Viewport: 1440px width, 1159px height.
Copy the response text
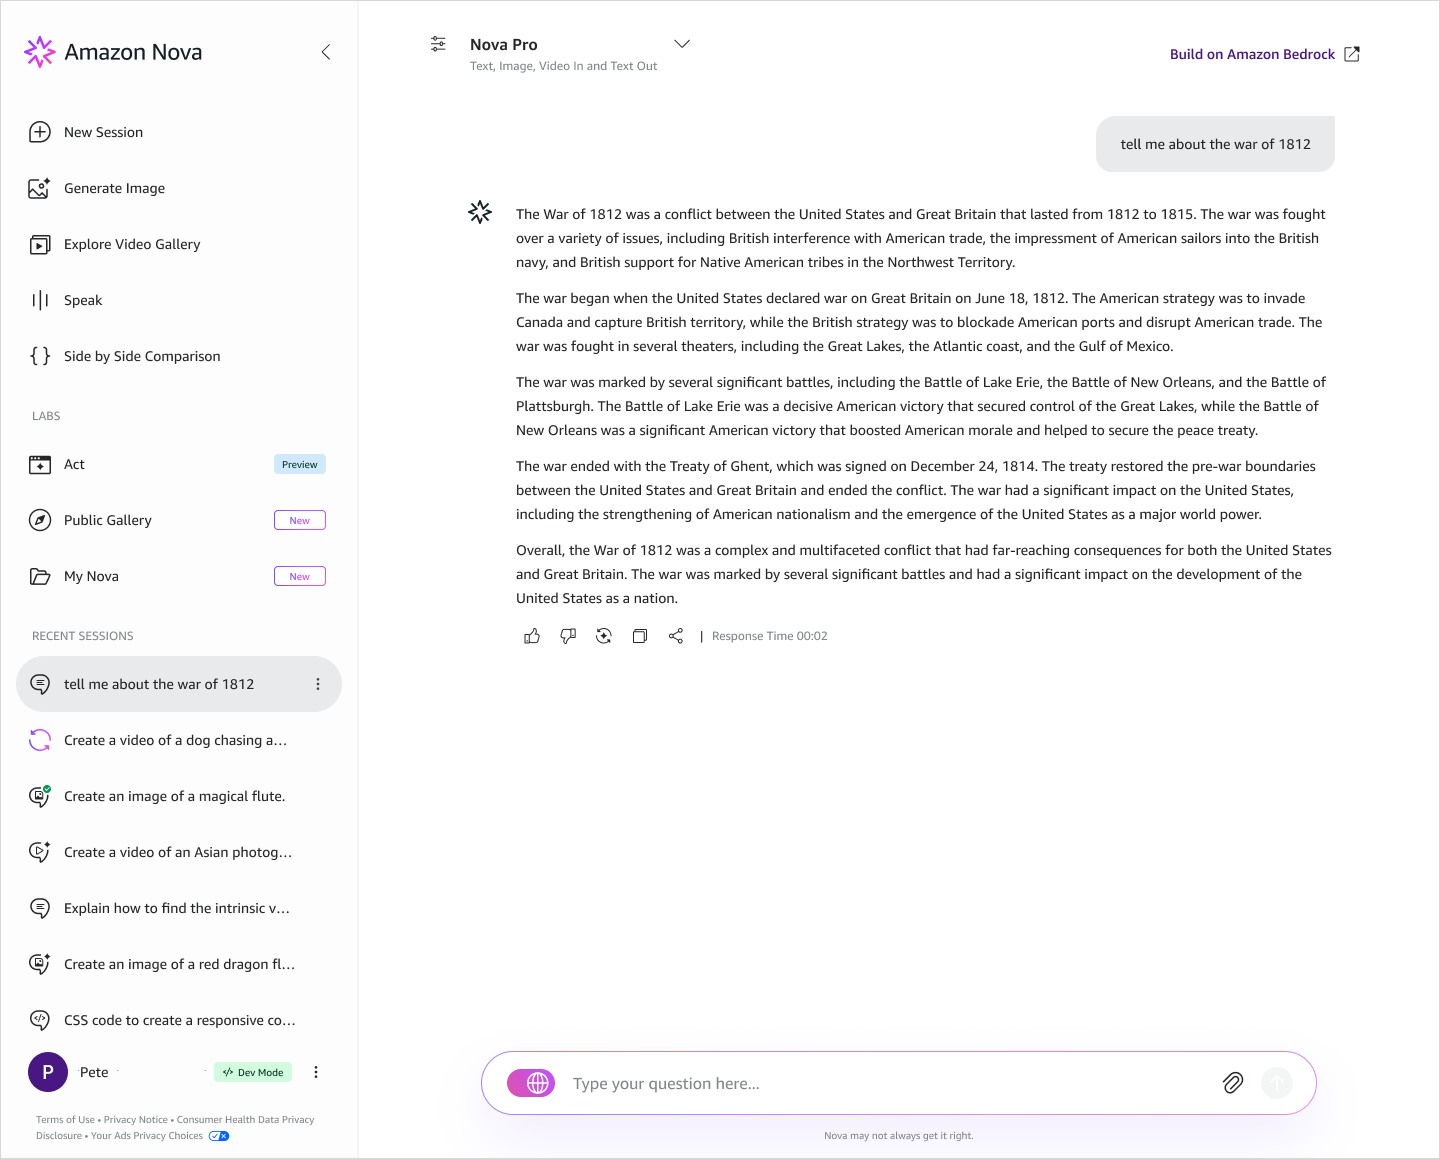(x=640, y=636)
